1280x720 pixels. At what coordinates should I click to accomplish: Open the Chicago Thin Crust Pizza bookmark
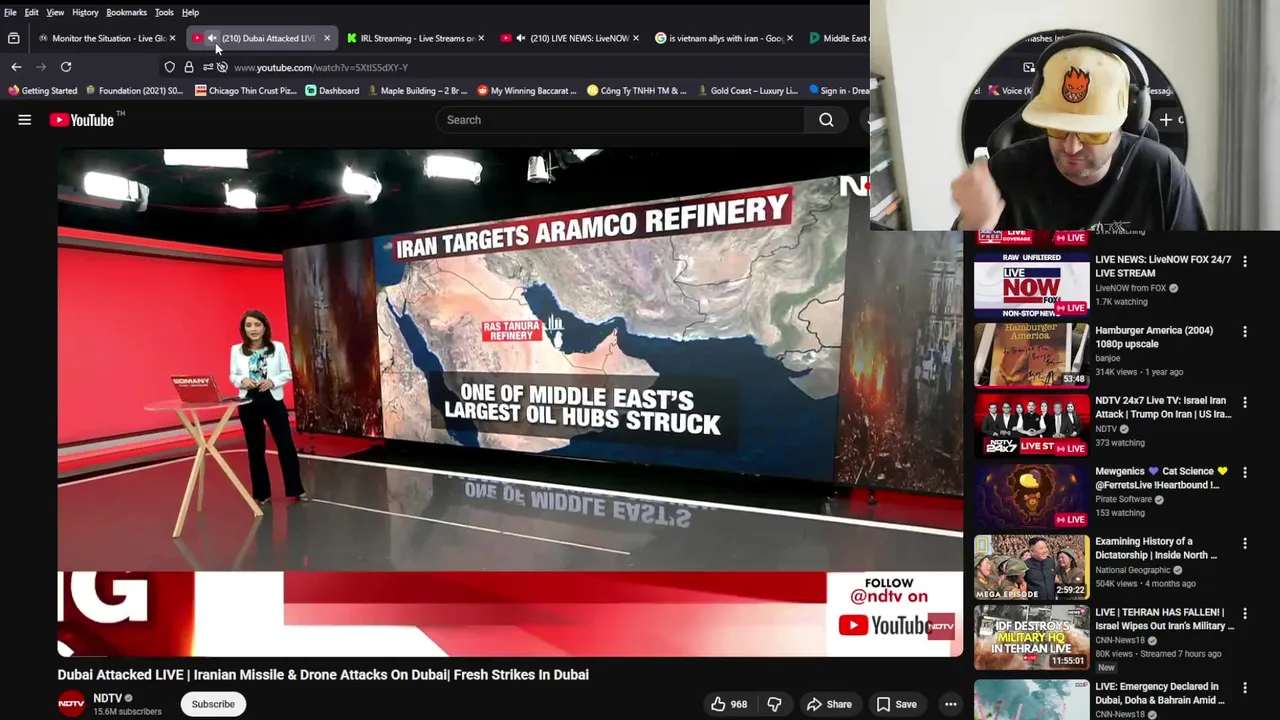(x=245, y=91)
